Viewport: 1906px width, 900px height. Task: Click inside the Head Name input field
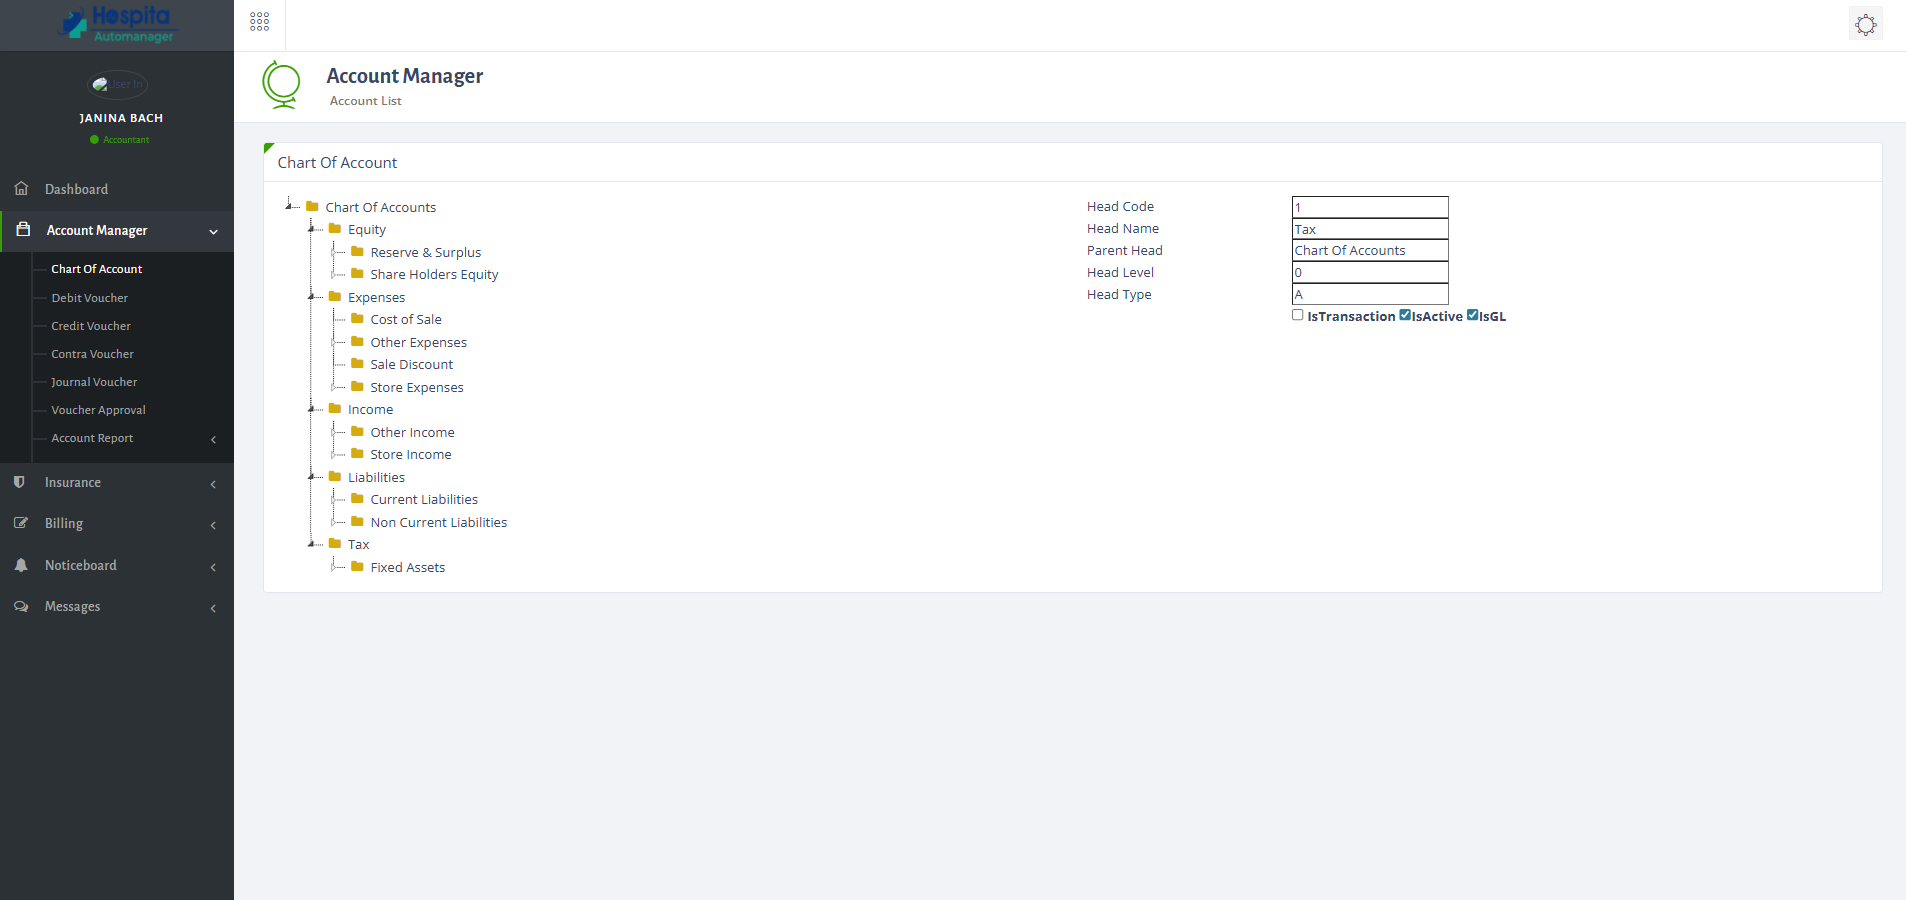click(1368, 228)
